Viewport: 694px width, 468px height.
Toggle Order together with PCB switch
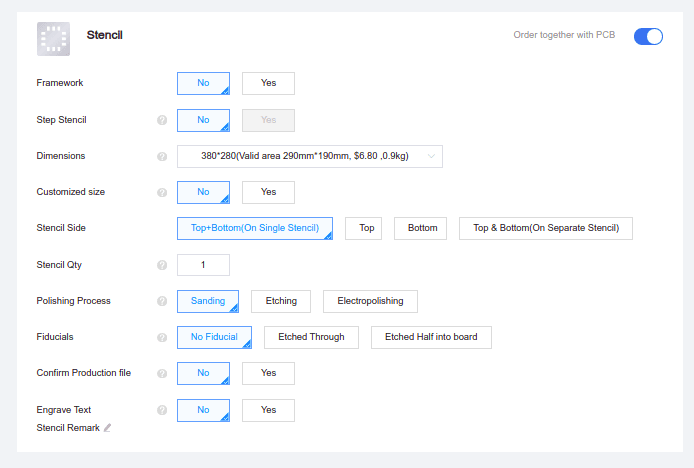point(648,36)
